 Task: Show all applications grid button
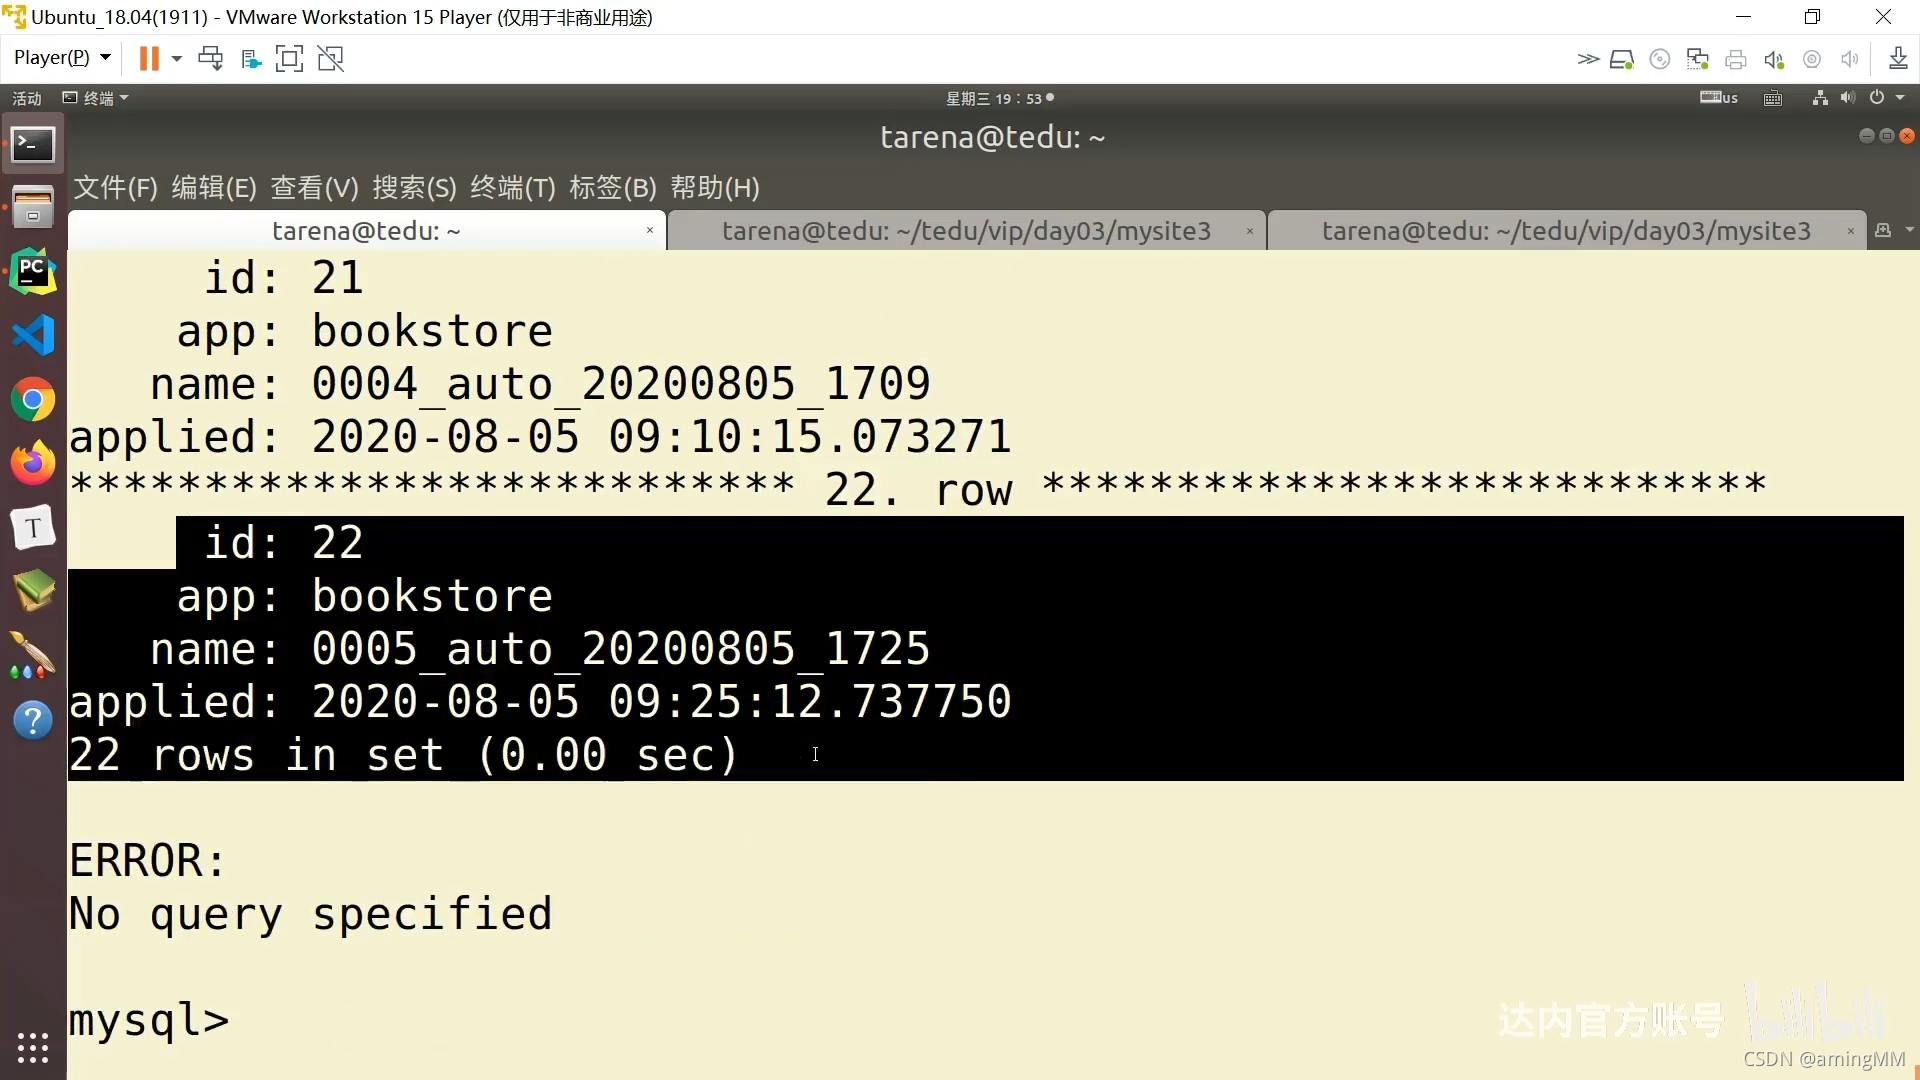click(33, 1047)
